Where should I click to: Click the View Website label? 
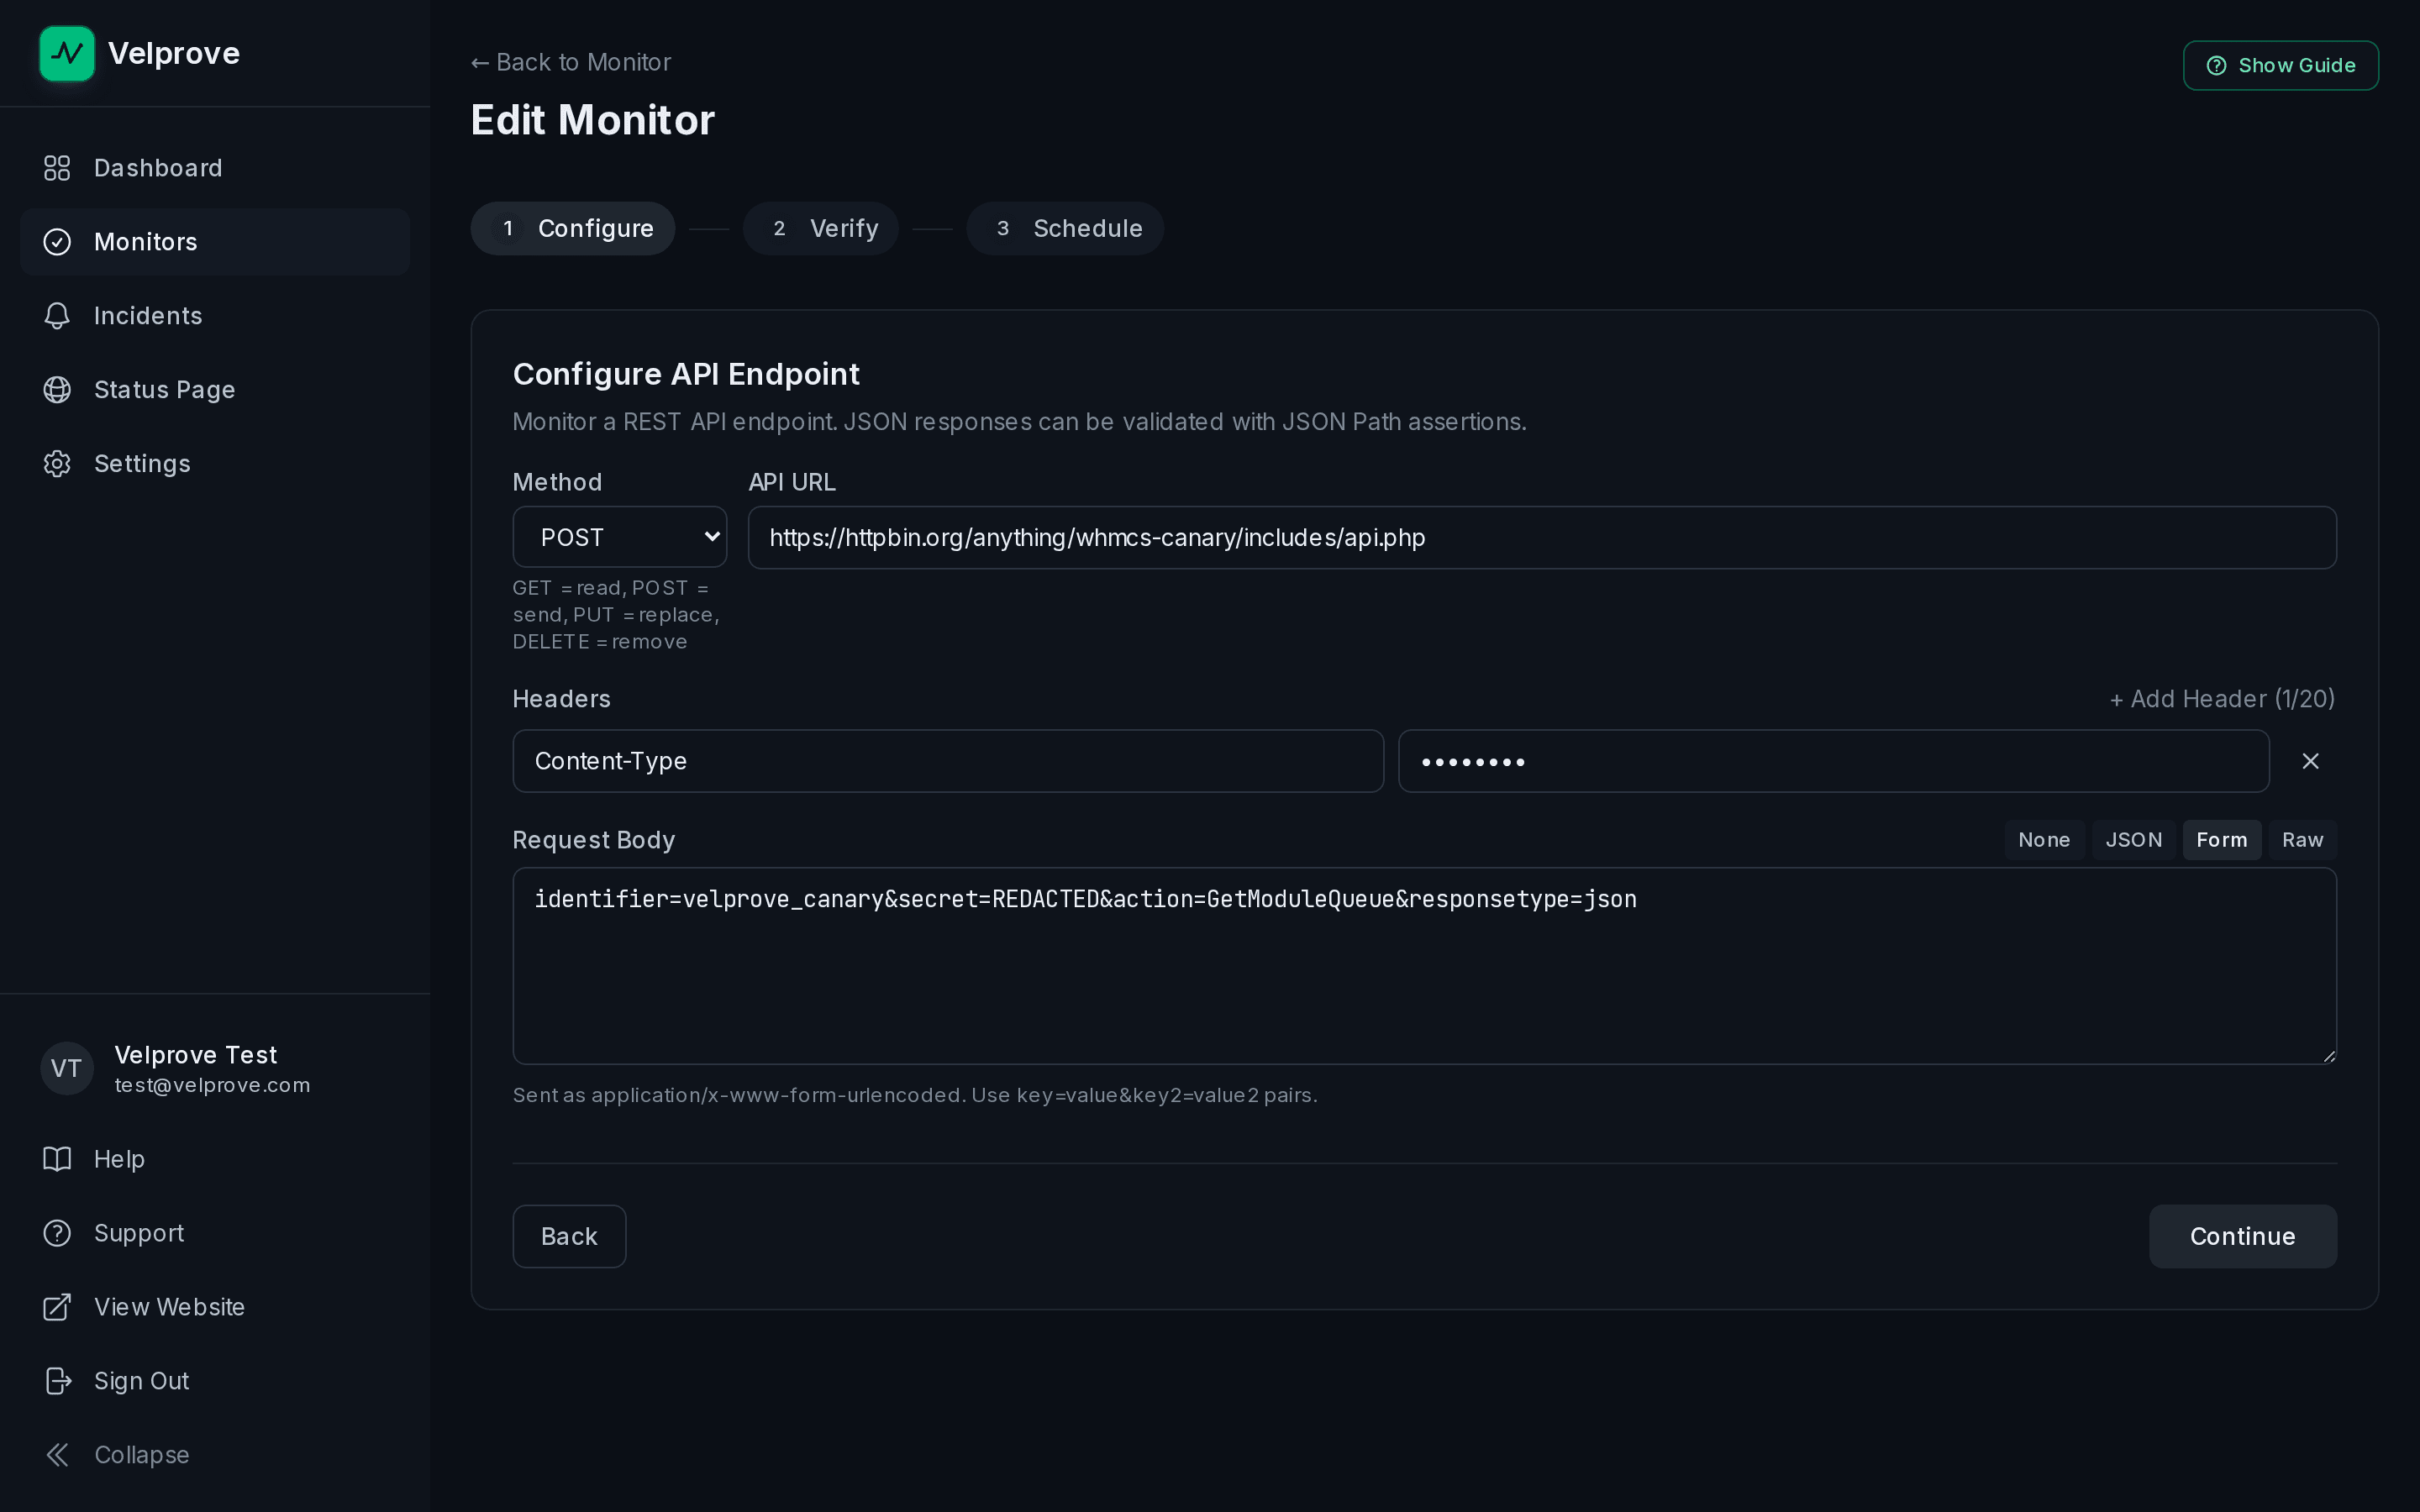[169, 1307]
